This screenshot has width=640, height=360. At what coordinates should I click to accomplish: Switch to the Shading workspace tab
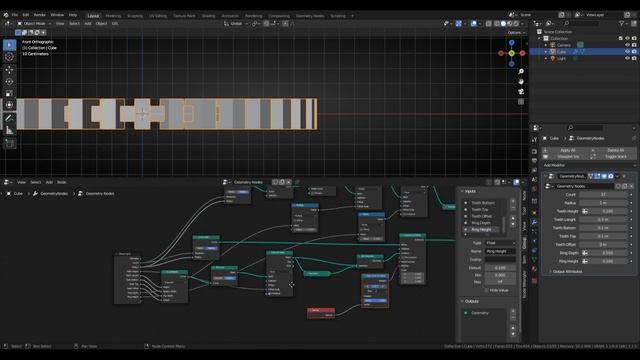[x=208, y=16]
